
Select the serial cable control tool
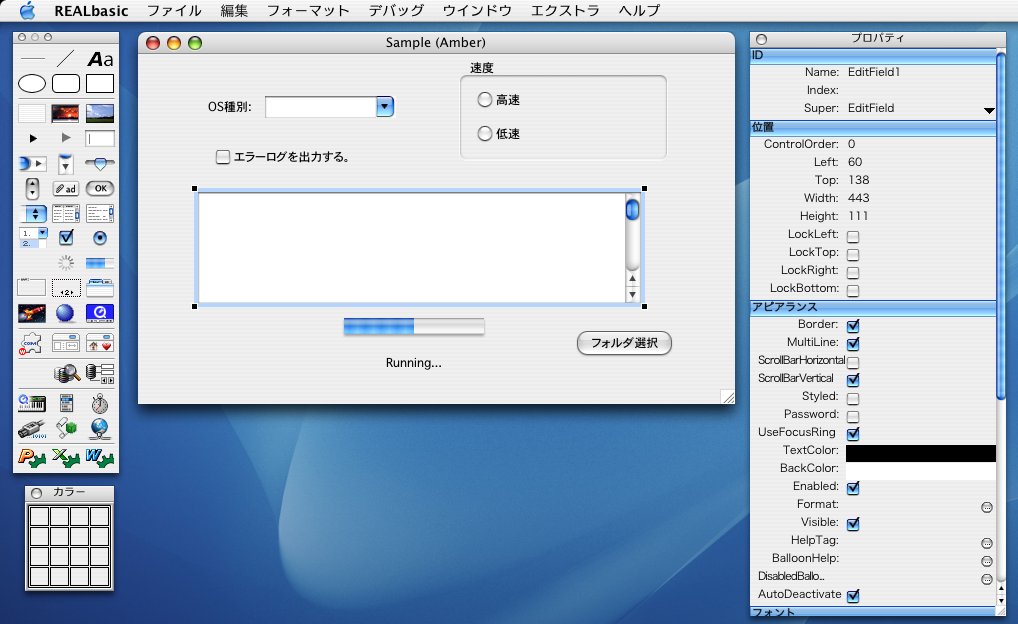click(x=32, y=429)
